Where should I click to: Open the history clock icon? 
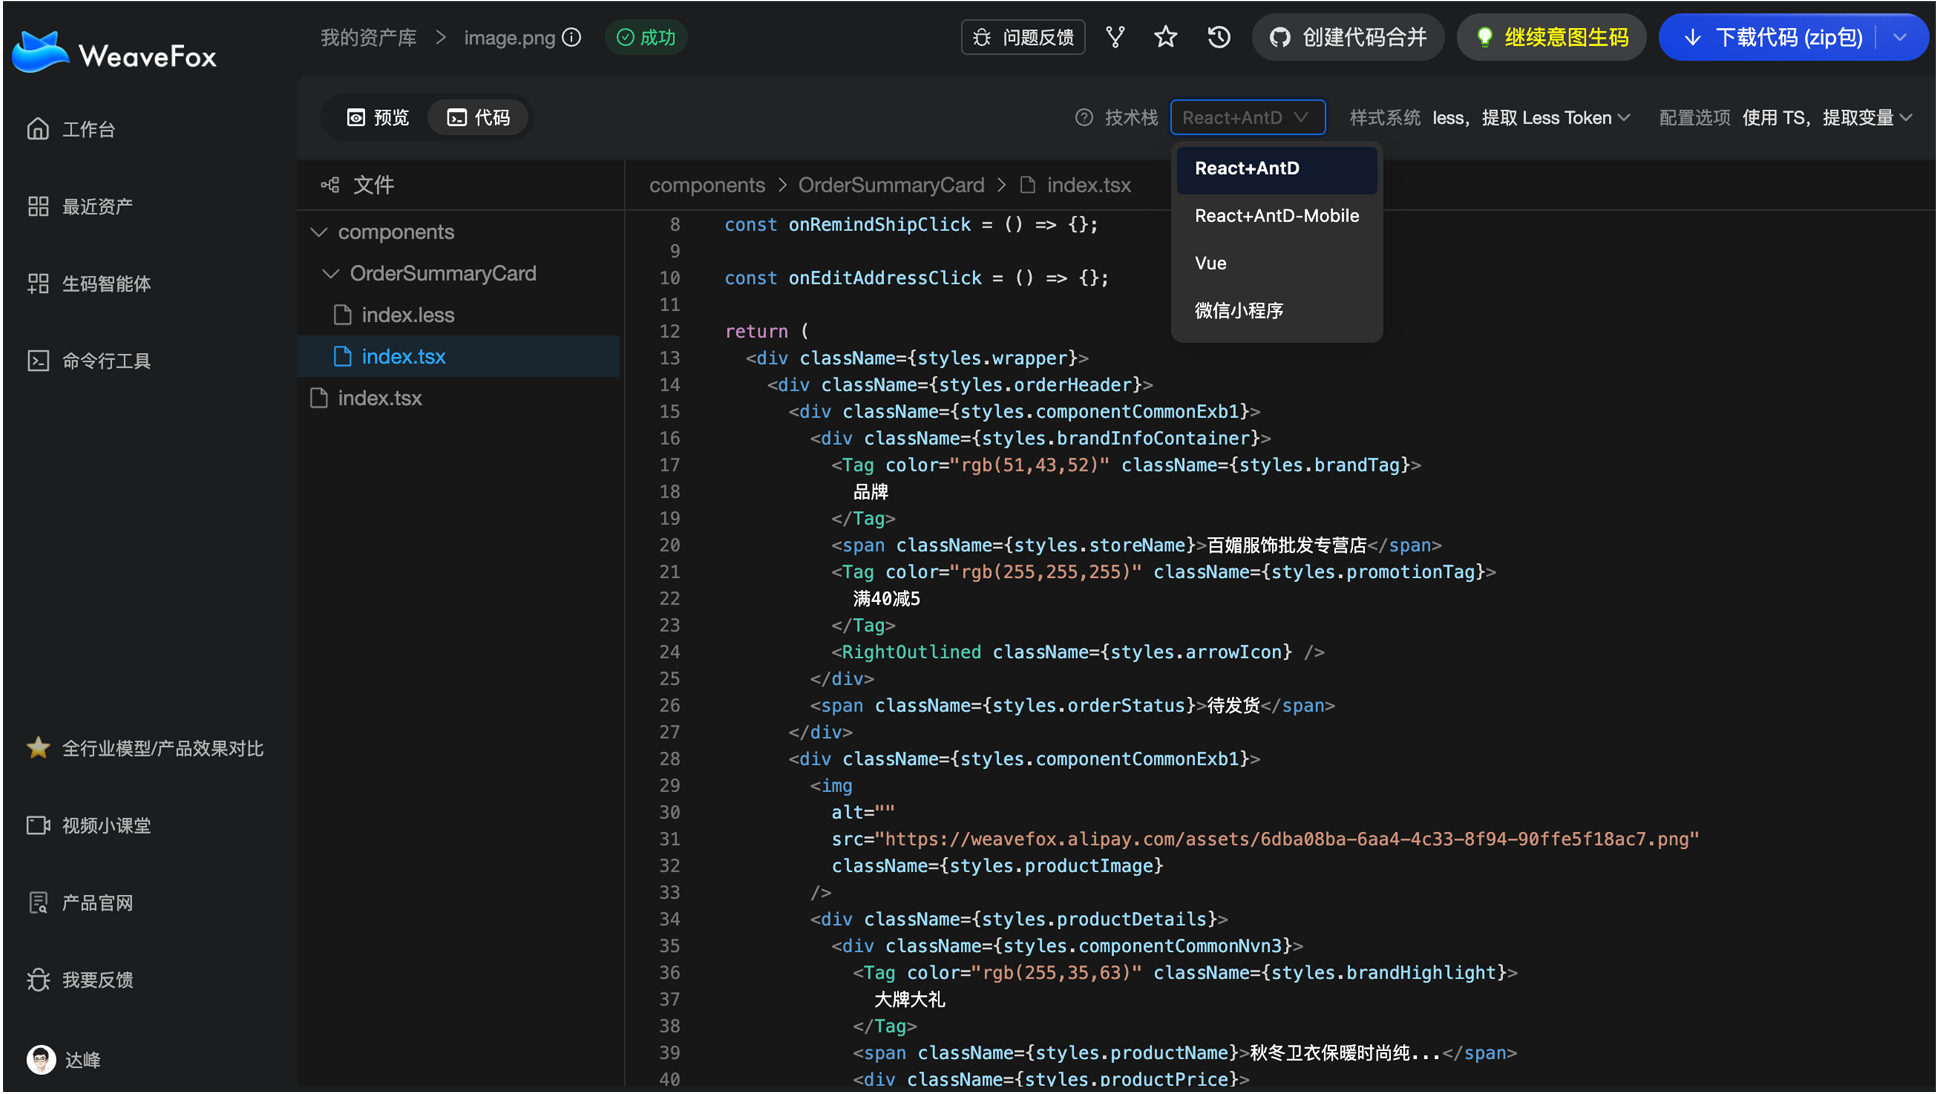click(1219, 37)
